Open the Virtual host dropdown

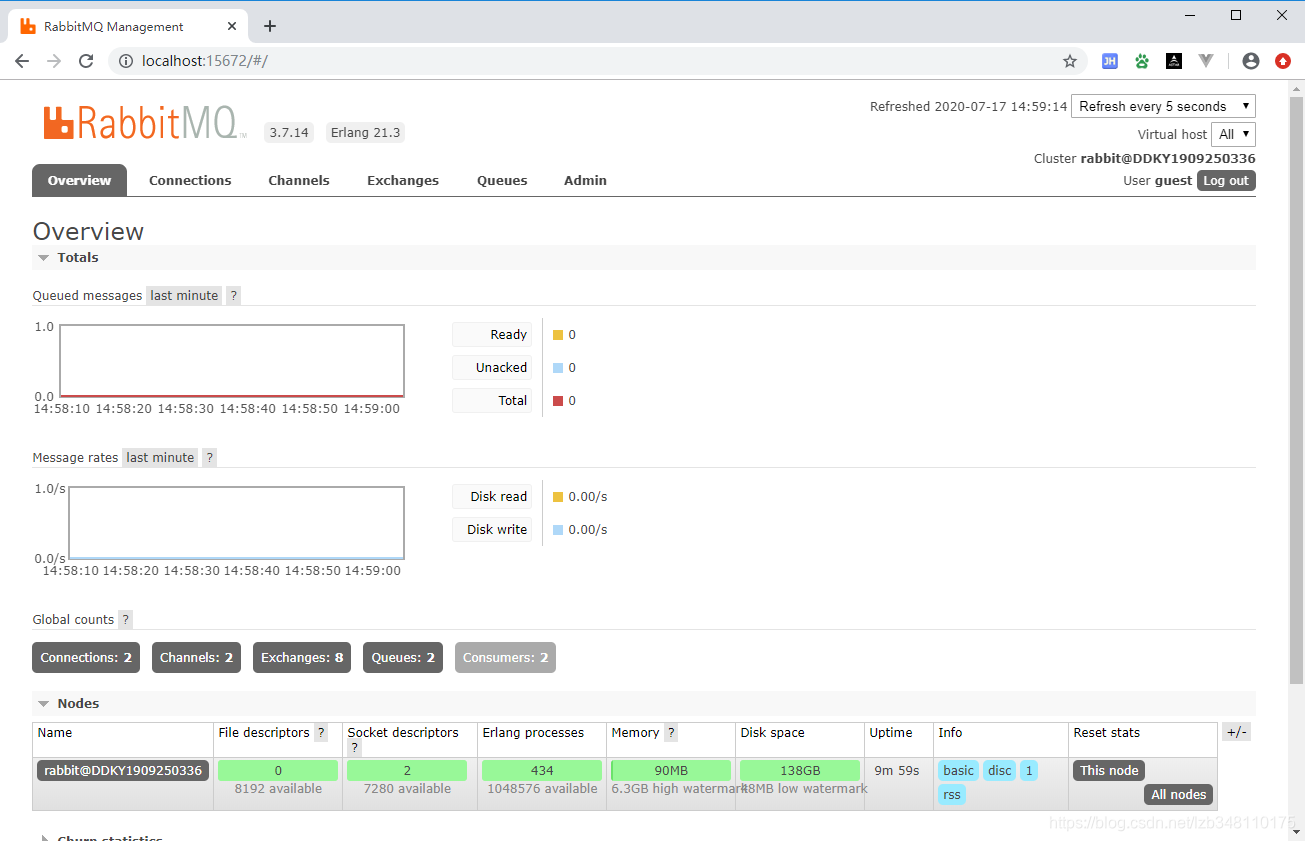(1233, 134)
